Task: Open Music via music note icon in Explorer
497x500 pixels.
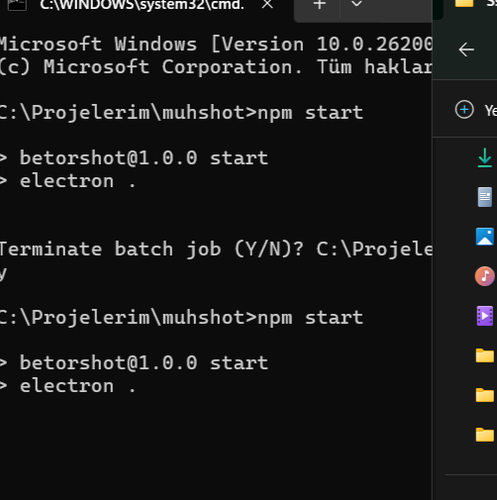Action: point(485,276)
